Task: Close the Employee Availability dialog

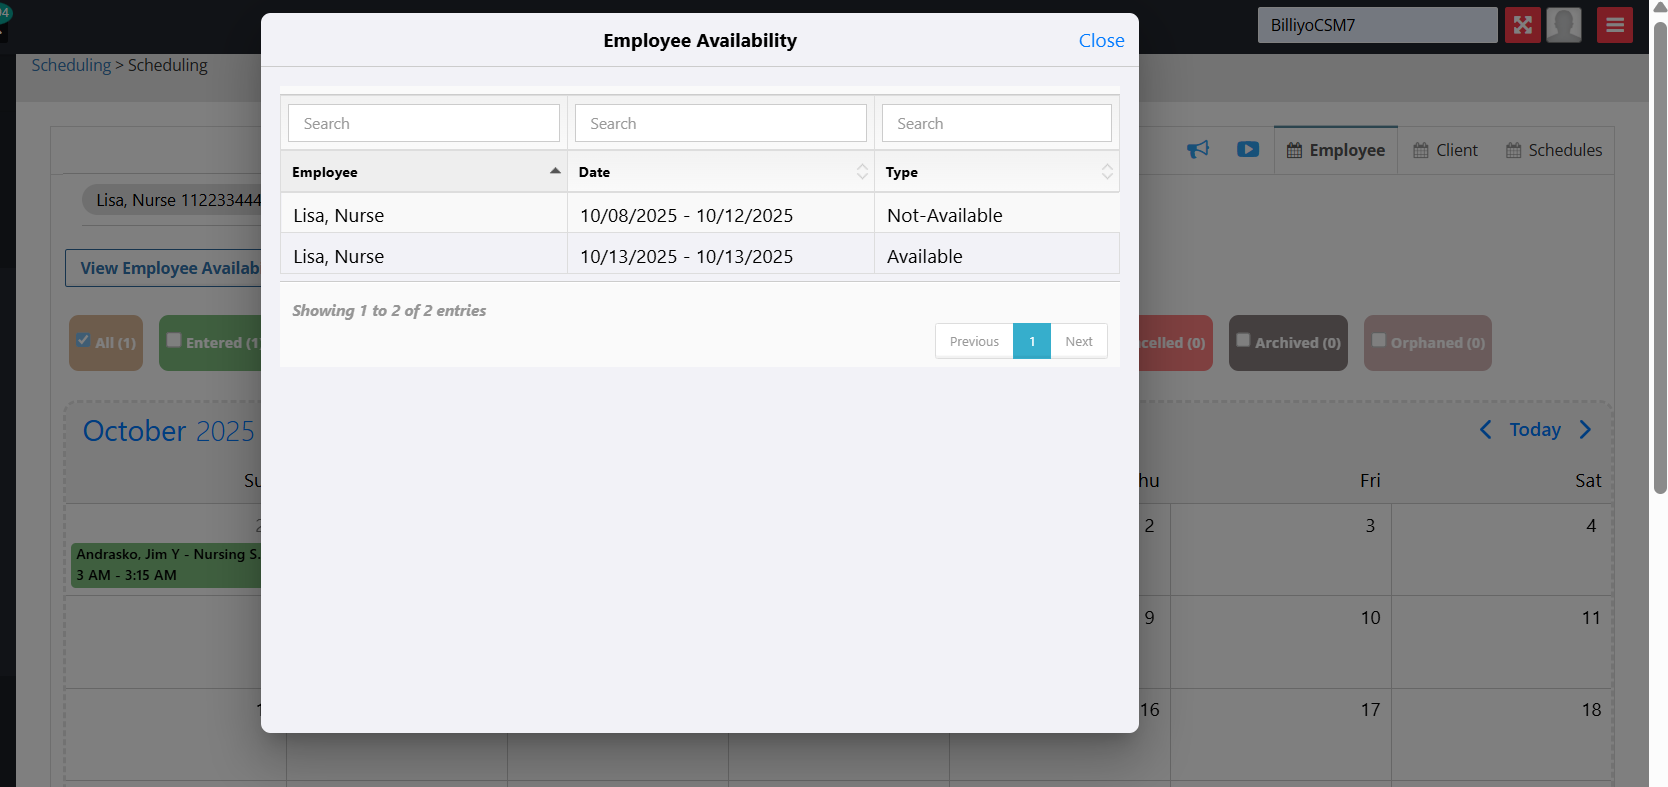Action: [1101, 41]
